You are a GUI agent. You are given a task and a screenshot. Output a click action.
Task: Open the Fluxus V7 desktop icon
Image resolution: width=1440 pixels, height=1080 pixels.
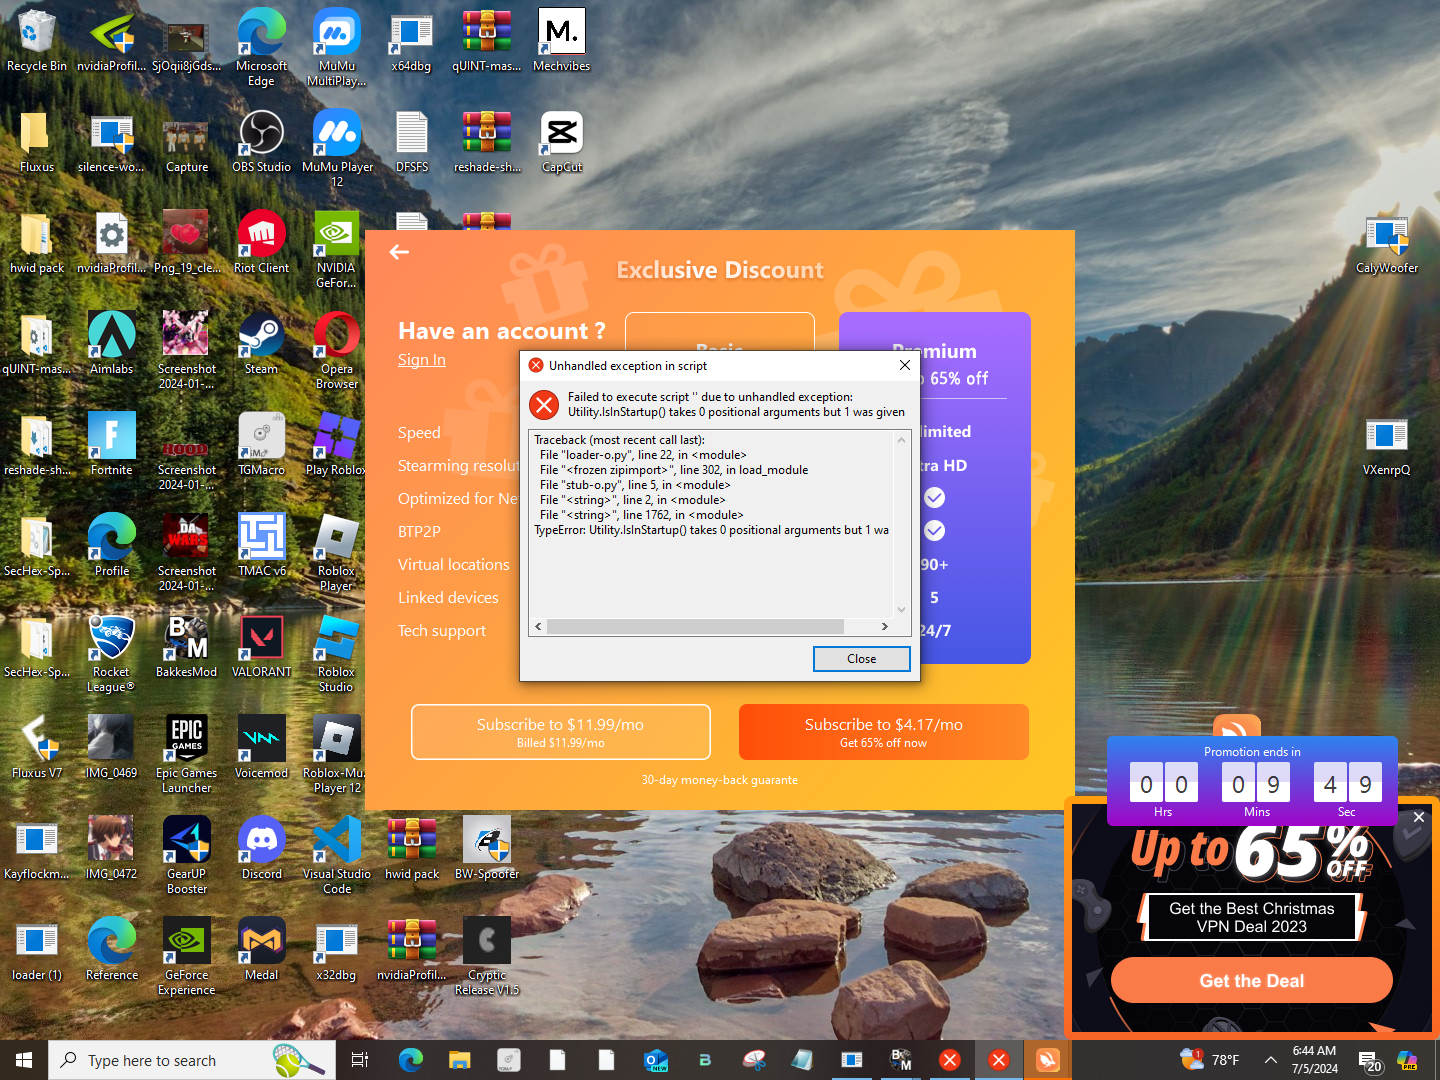point(36,749)
